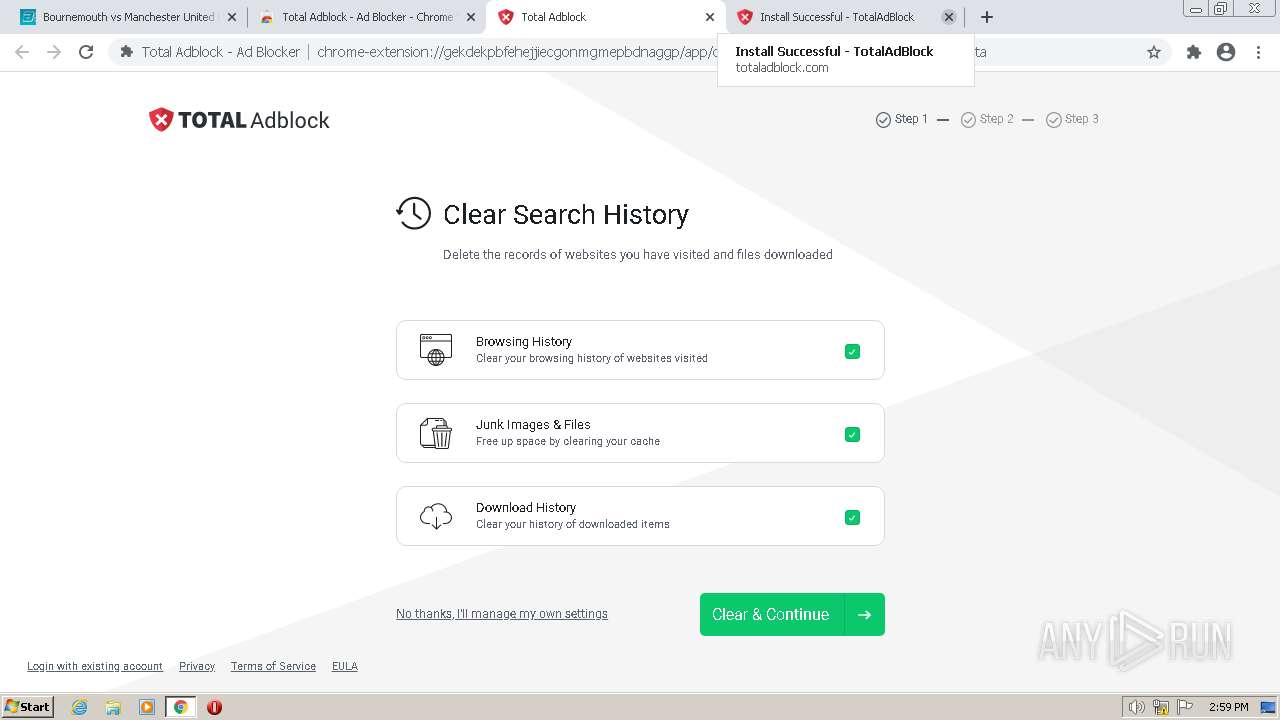This screenshot has width=1280, height=720.
Task: Click the Download History cloud icon
Action: [x=436, y=516]
